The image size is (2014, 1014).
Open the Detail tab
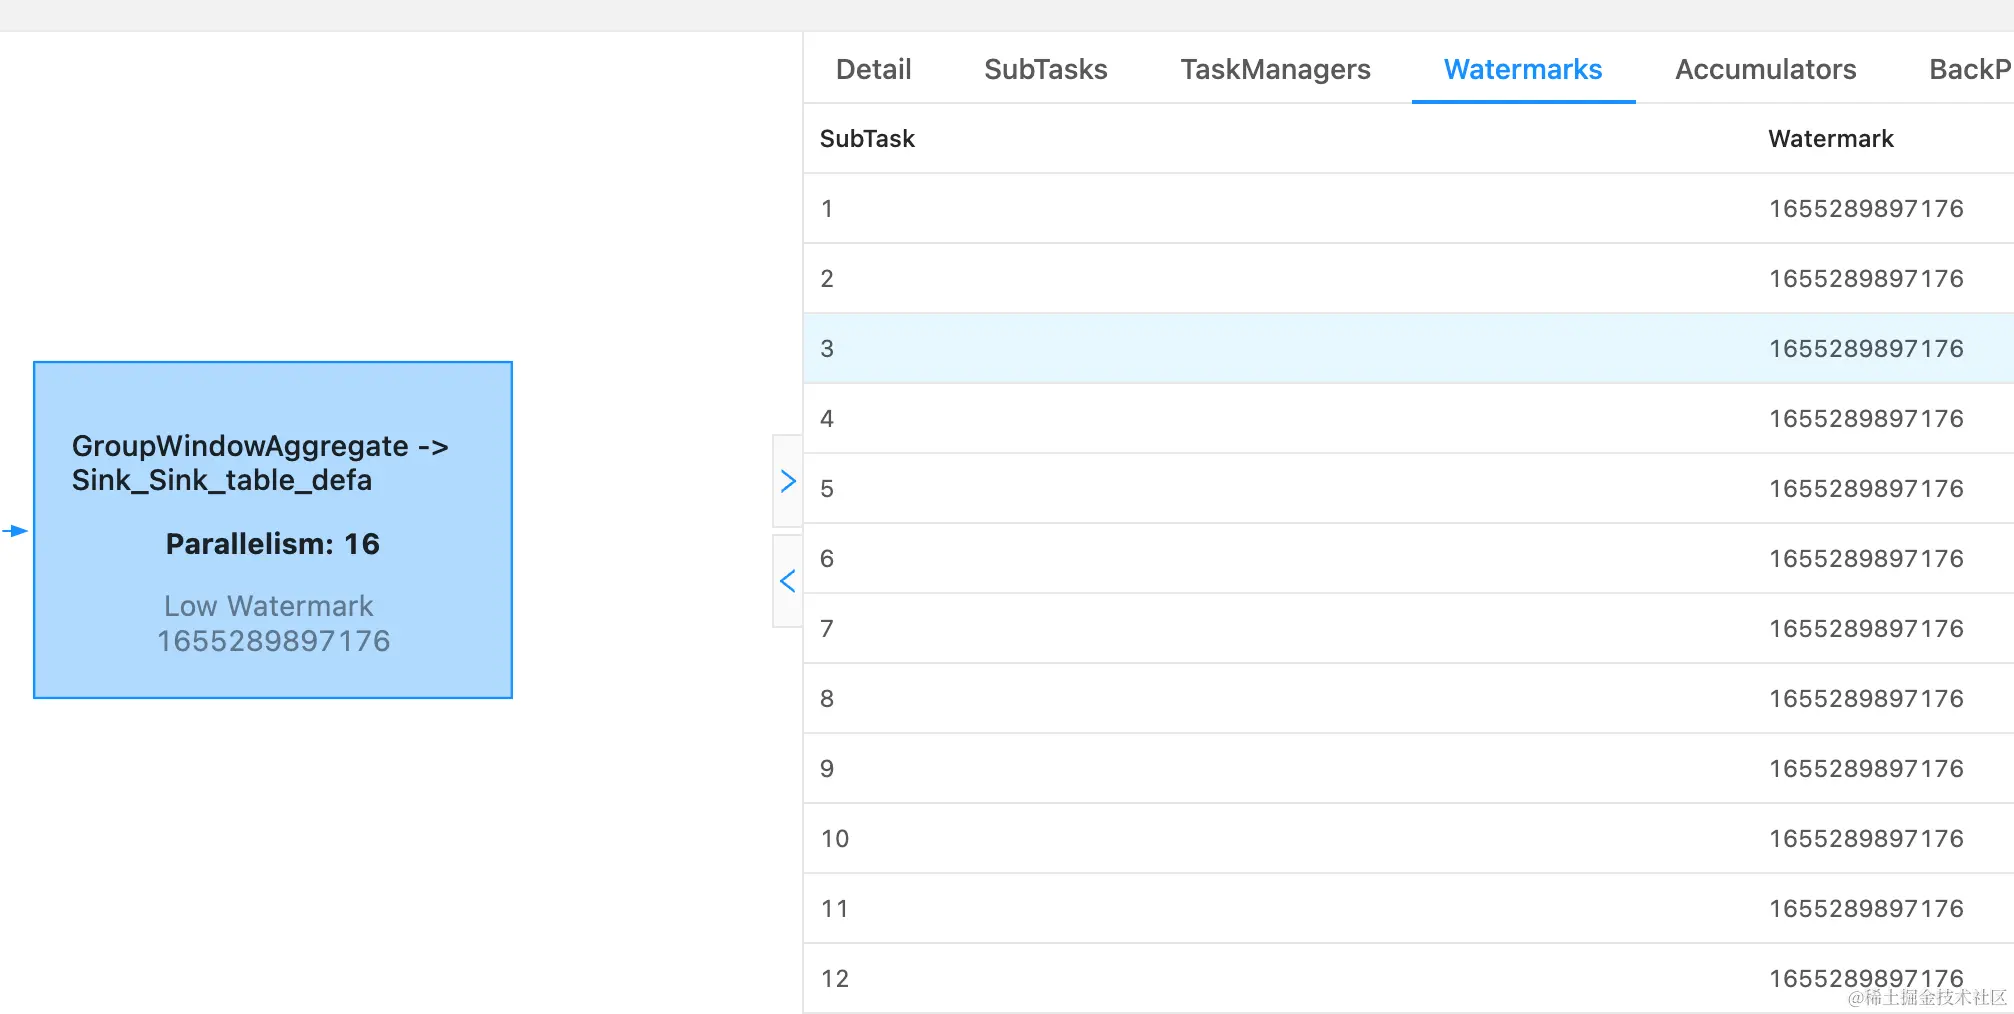tap(873, 69)
